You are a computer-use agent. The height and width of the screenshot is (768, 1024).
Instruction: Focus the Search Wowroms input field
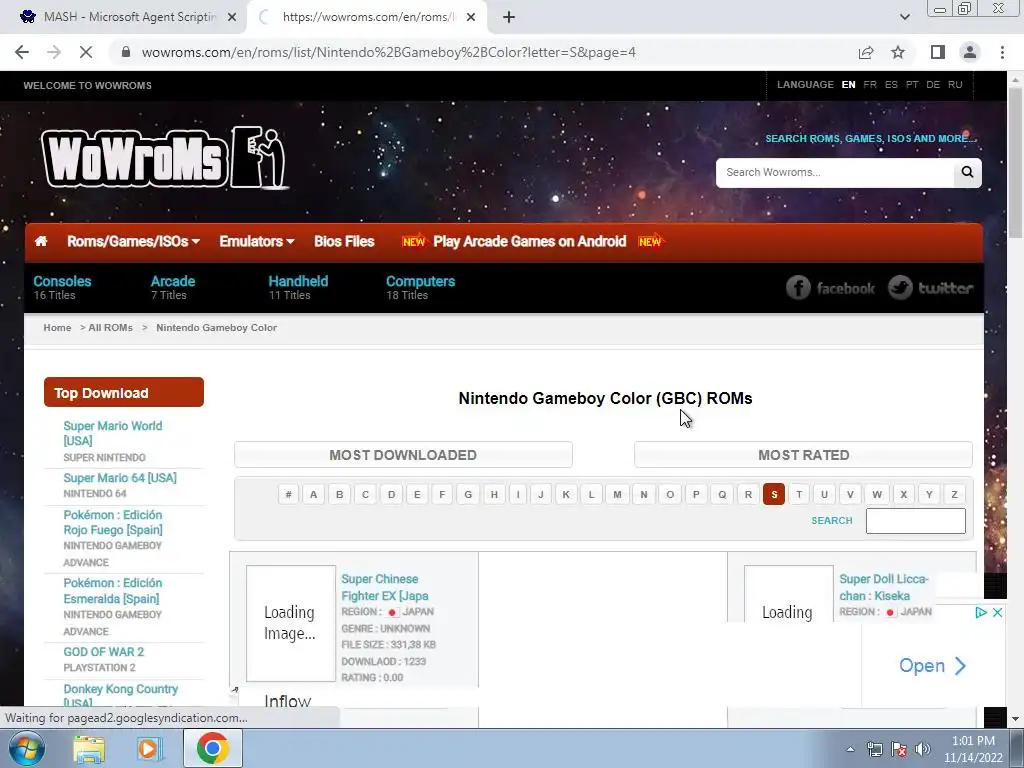point(835,172)
